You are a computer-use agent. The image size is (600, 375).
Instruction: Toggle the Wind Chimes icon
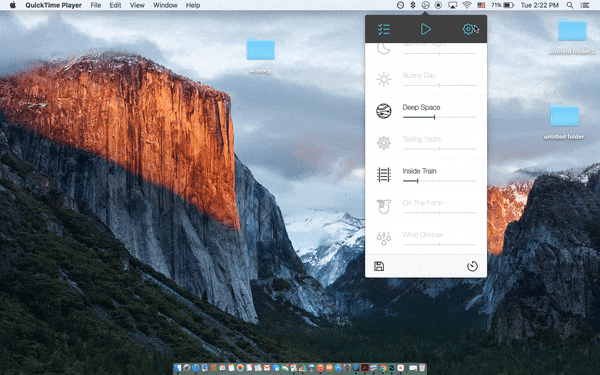[x=383, y=238]
